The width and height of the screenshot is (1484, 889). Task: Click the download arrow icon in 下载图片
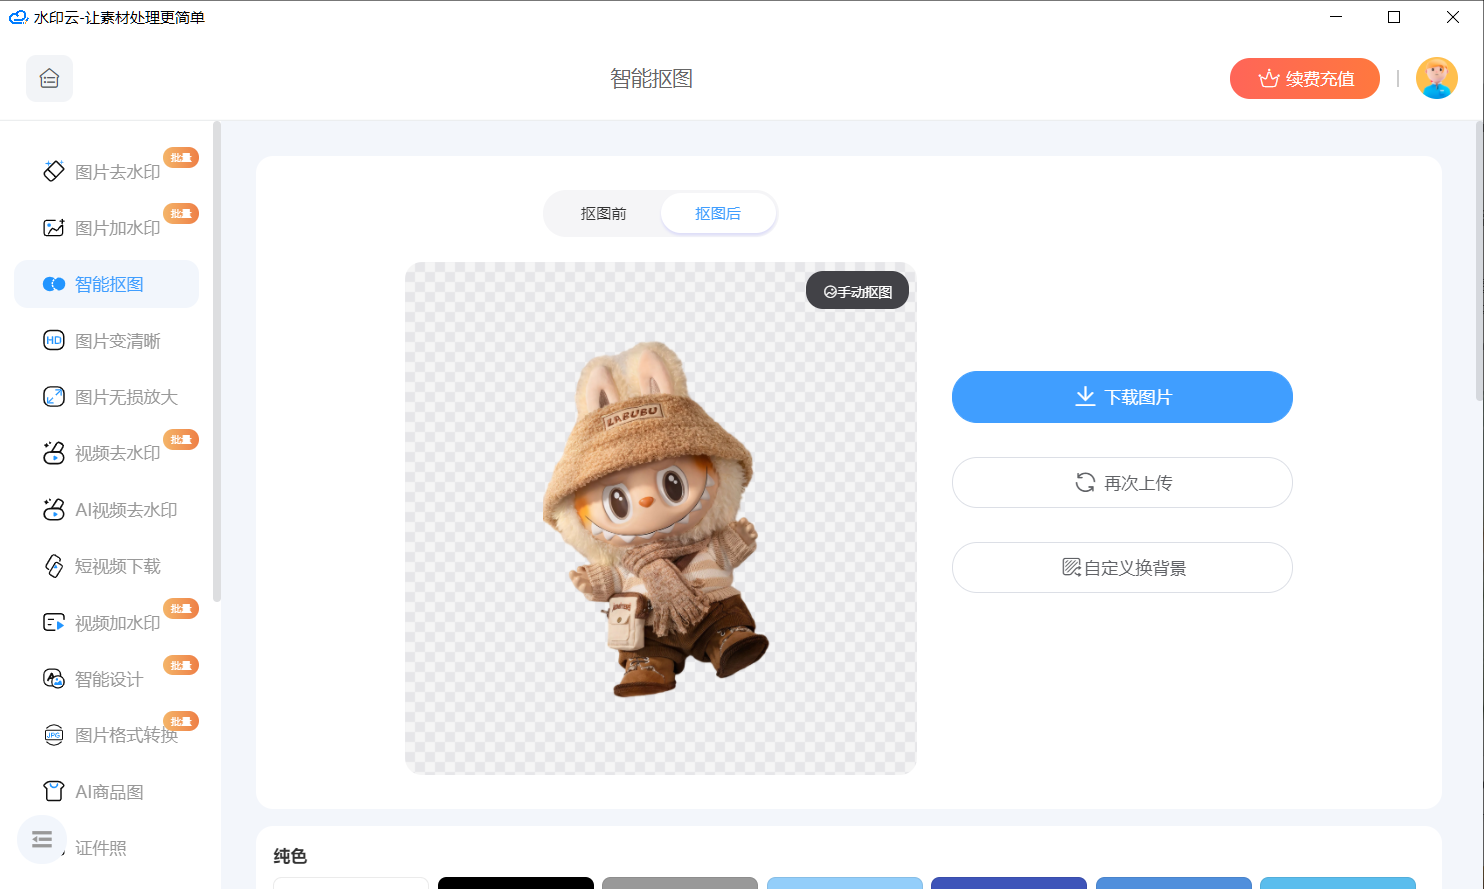[1085, 397]
